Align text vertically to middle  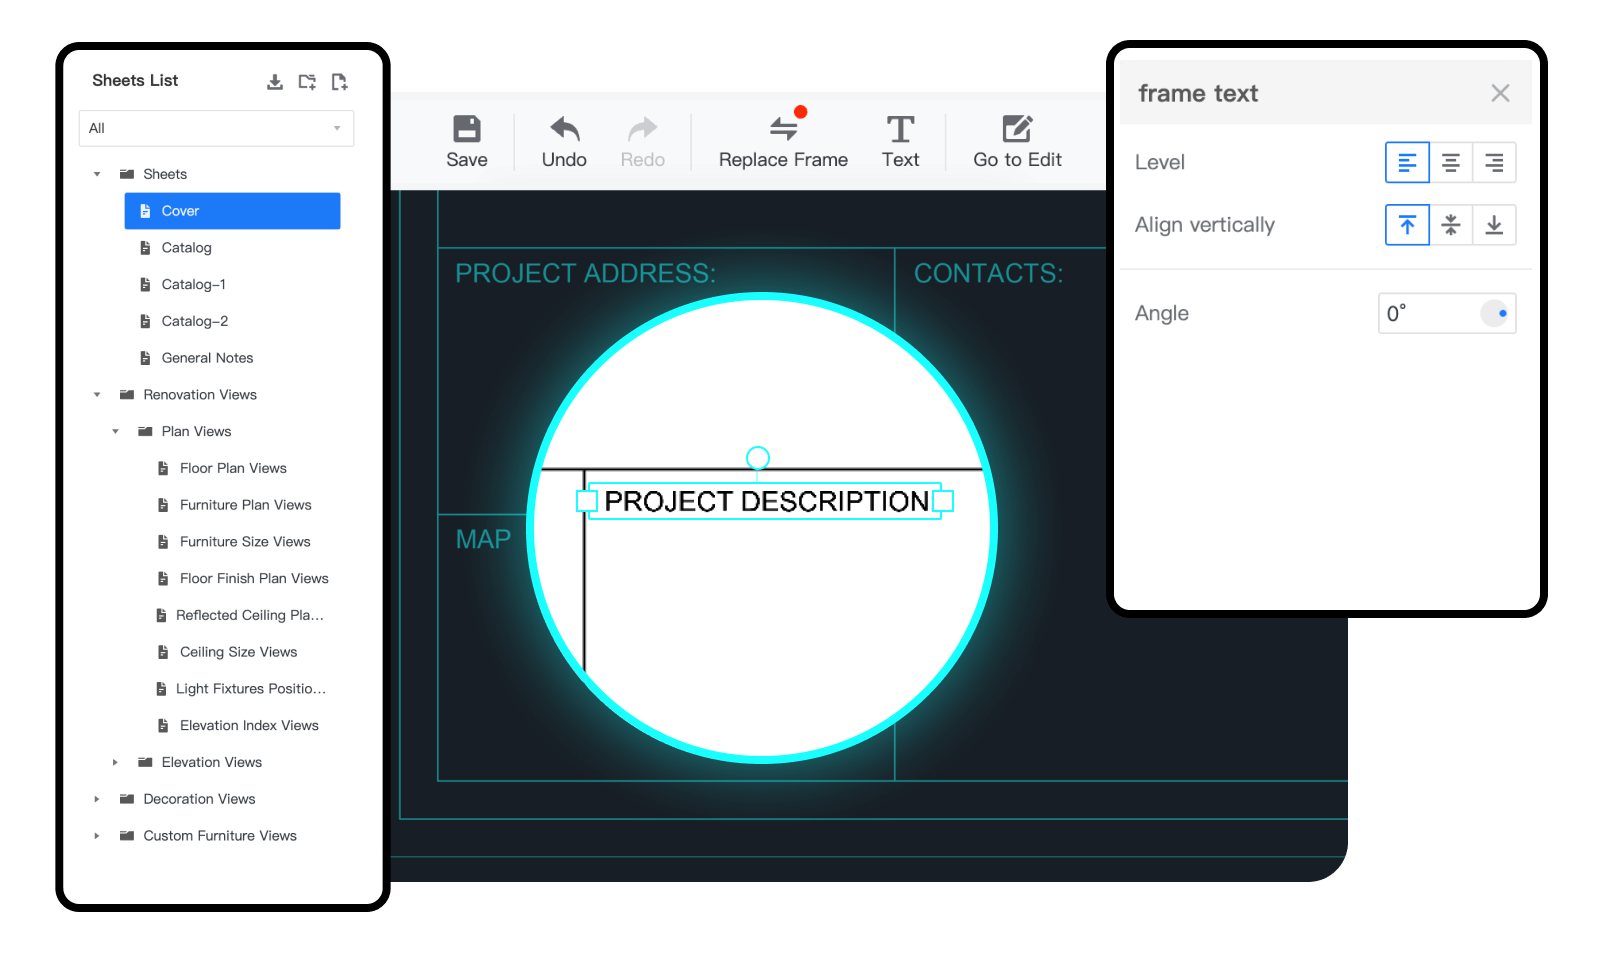1451,225
